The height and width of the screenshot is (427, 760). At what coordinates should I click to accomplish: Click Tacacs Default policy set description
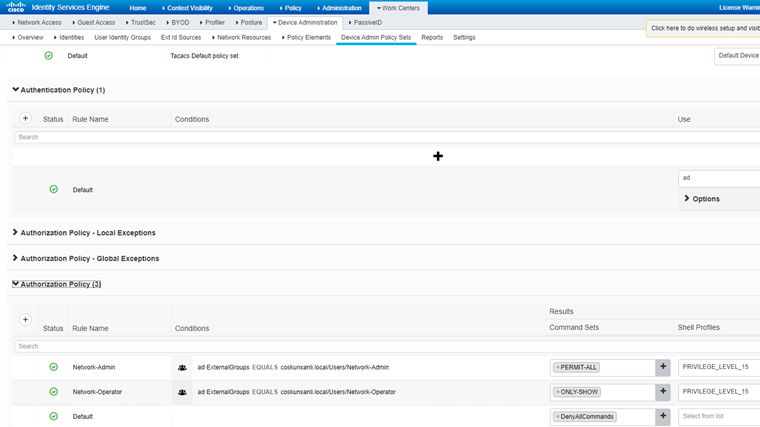click(205, 56)
